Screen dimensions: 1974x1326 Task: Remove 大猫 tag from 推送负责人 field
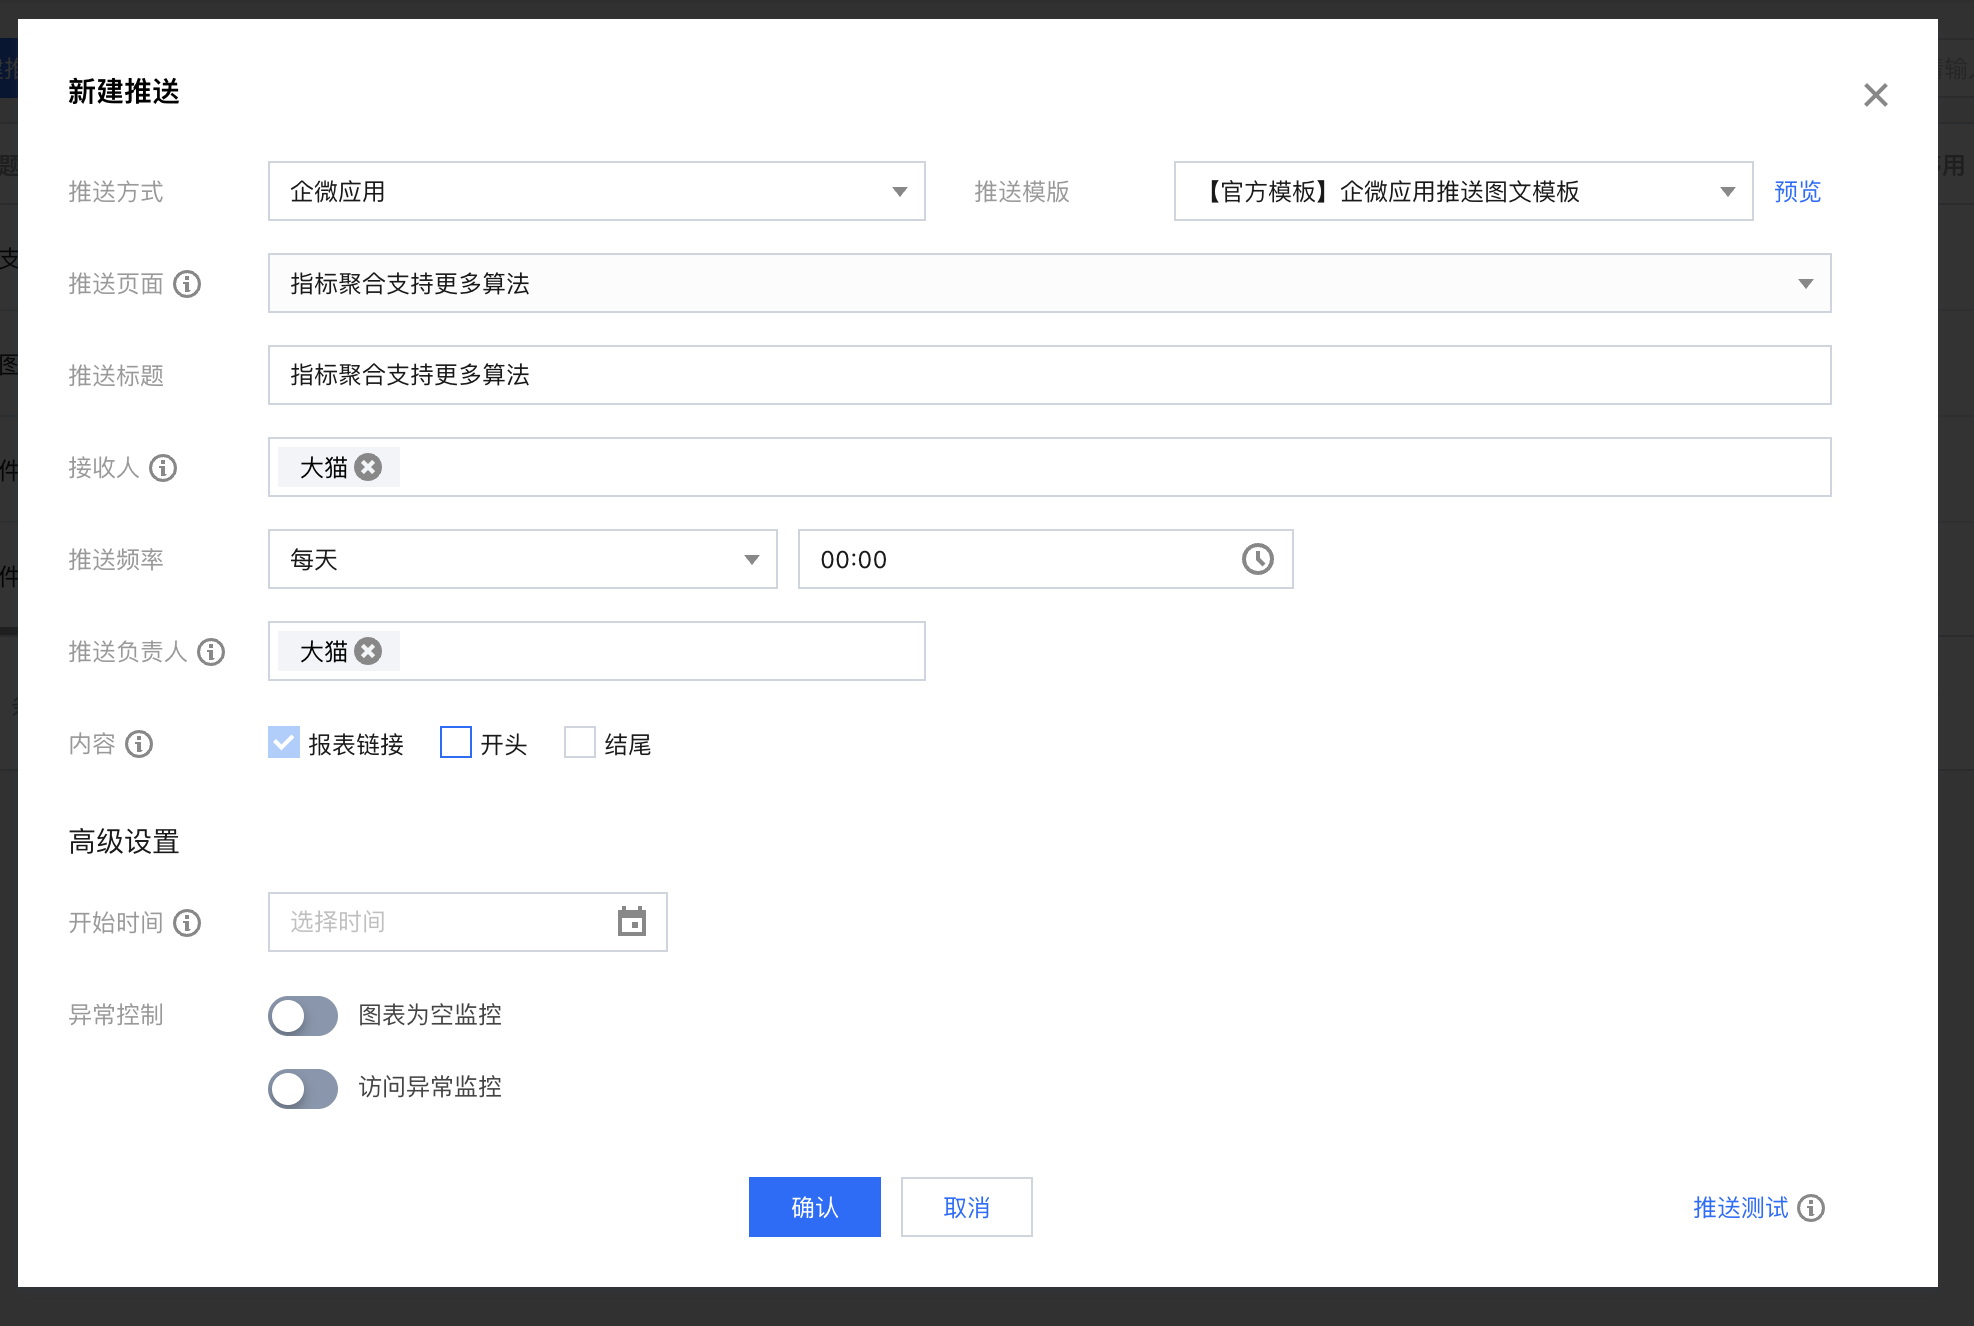pos(369,651)
